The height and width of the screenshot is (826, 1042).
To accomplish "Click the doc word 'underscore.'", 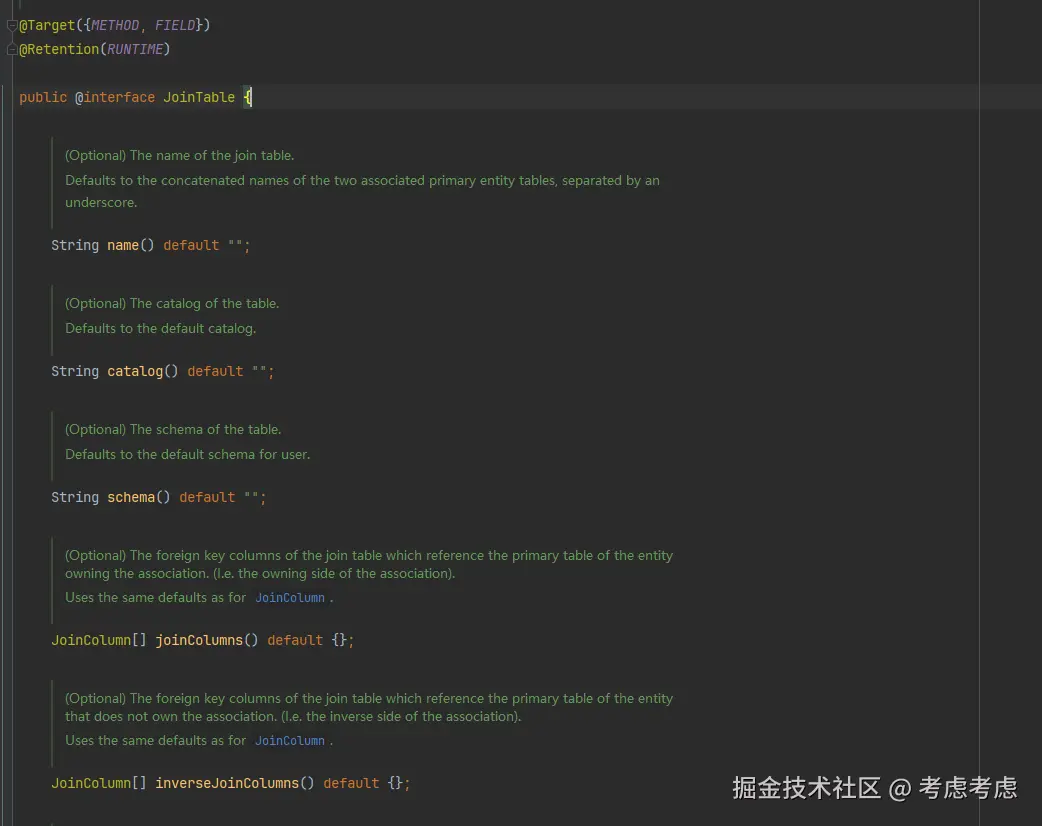I will pos(101,202).
